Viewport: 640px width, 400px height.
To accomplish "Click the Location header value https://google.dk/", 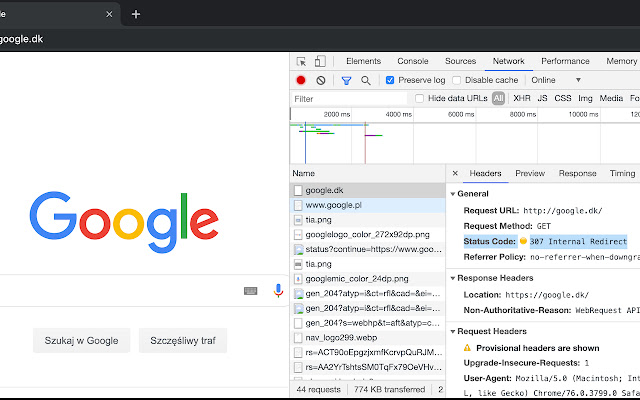I will pos(547,295).
